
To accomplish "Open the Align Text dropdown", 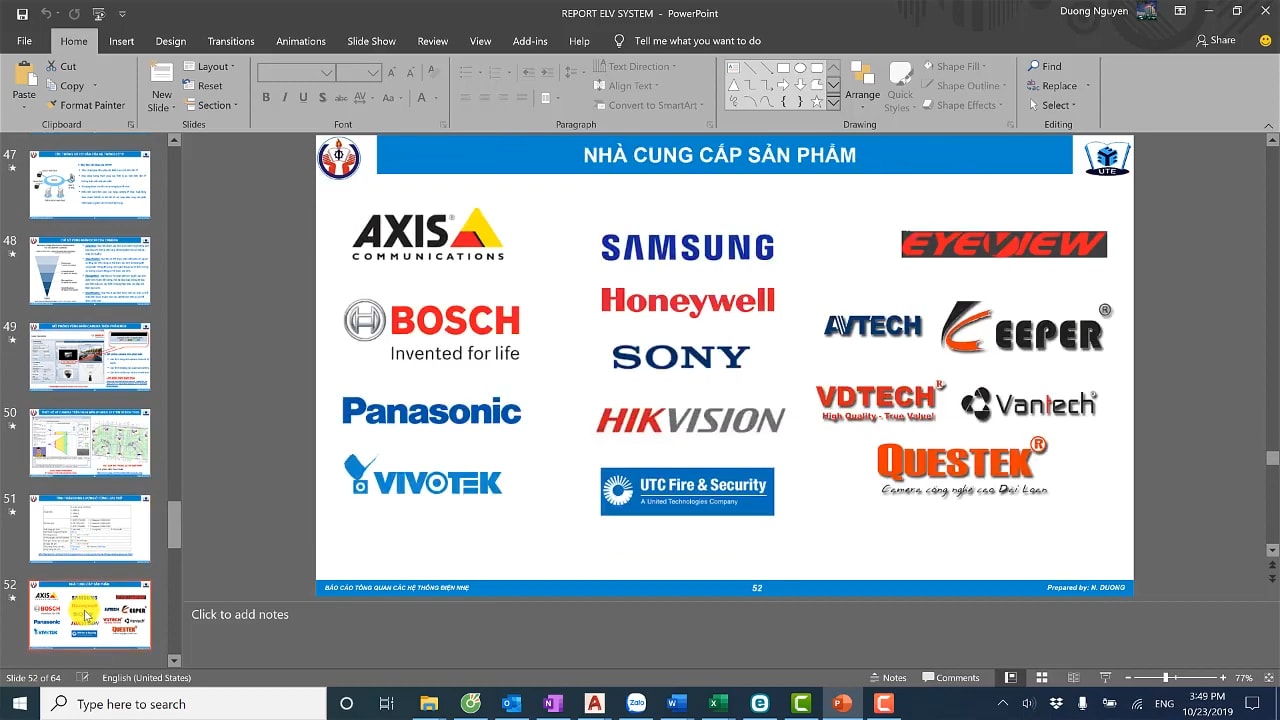I will coord(625,86).
